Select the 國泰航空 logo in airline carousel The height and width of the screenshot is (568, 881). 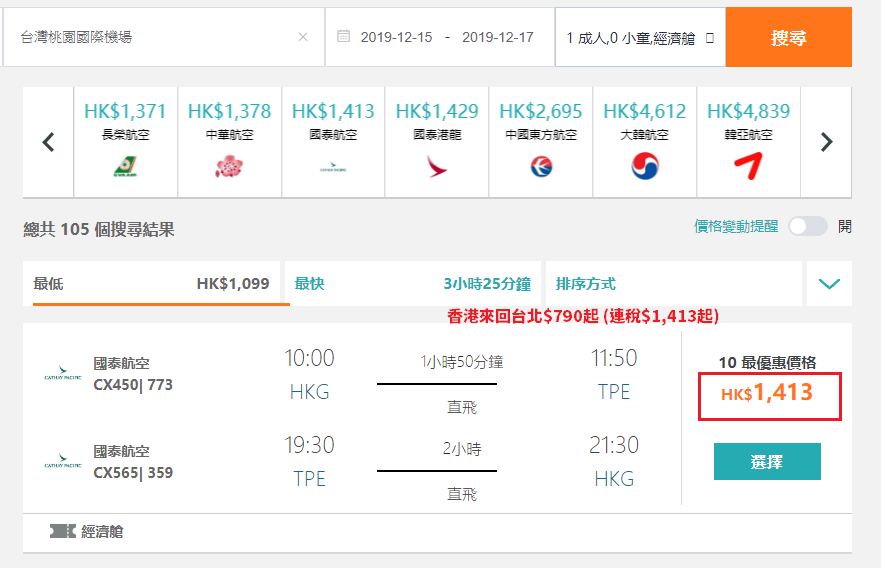pos(333,167)
